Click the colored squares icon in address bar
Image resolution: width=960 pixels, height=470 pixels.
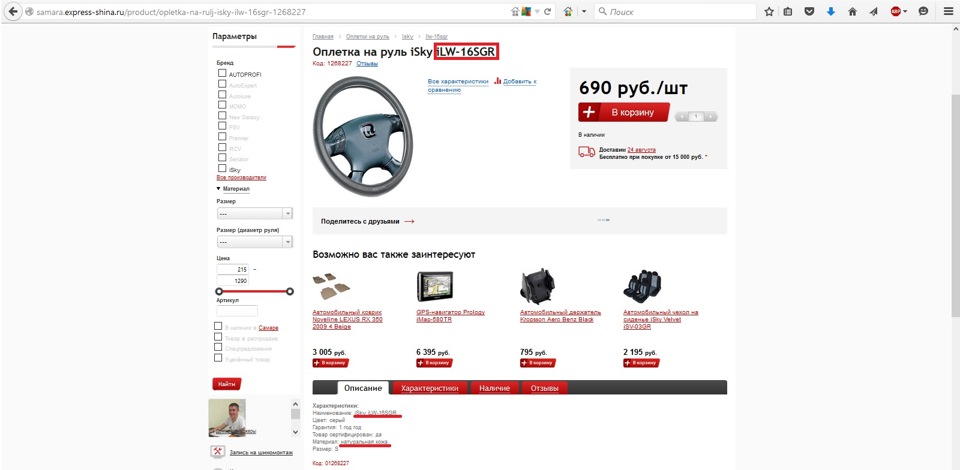click(x=525, y=12)
